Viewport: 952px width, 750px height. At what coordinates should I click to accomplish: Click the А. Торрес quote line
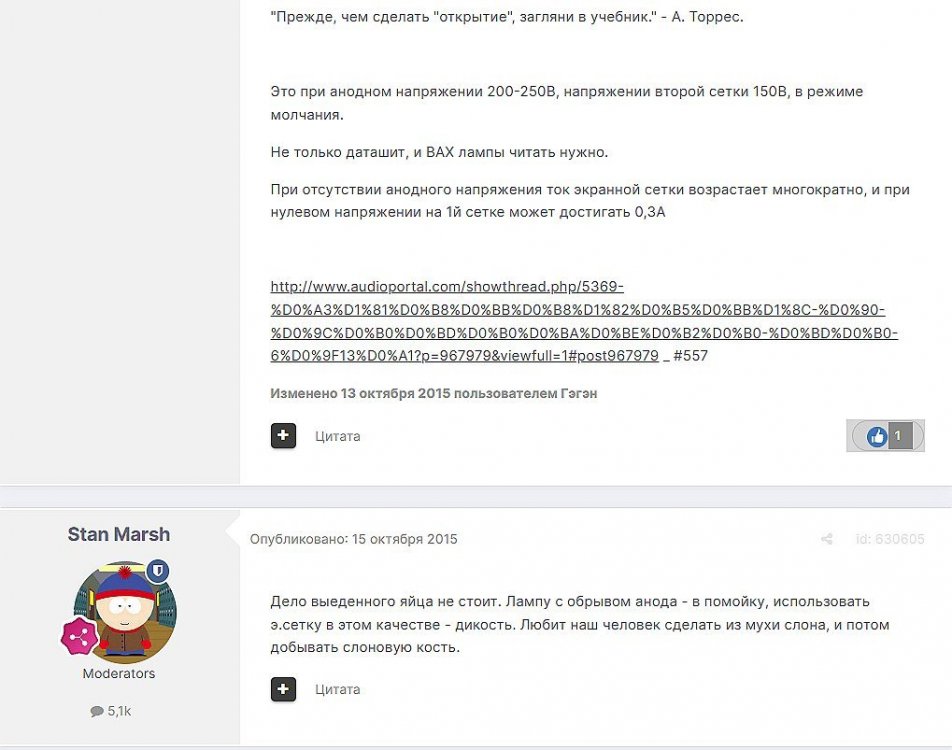point(507,16)
